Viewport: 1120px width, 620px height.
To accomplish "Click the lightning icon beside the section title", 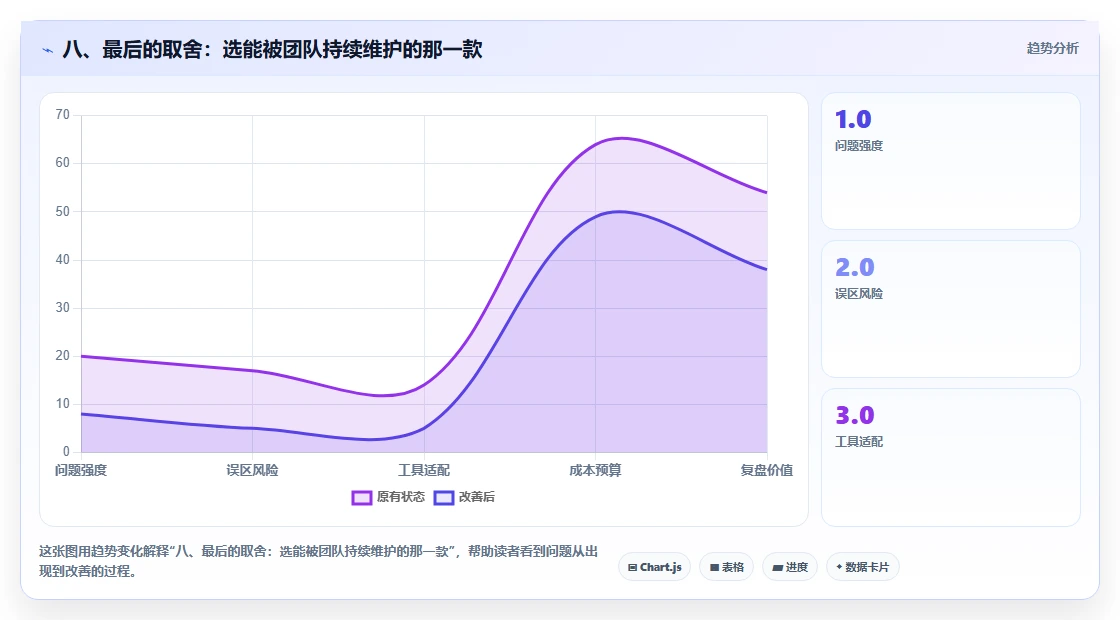I will [48, 50].
